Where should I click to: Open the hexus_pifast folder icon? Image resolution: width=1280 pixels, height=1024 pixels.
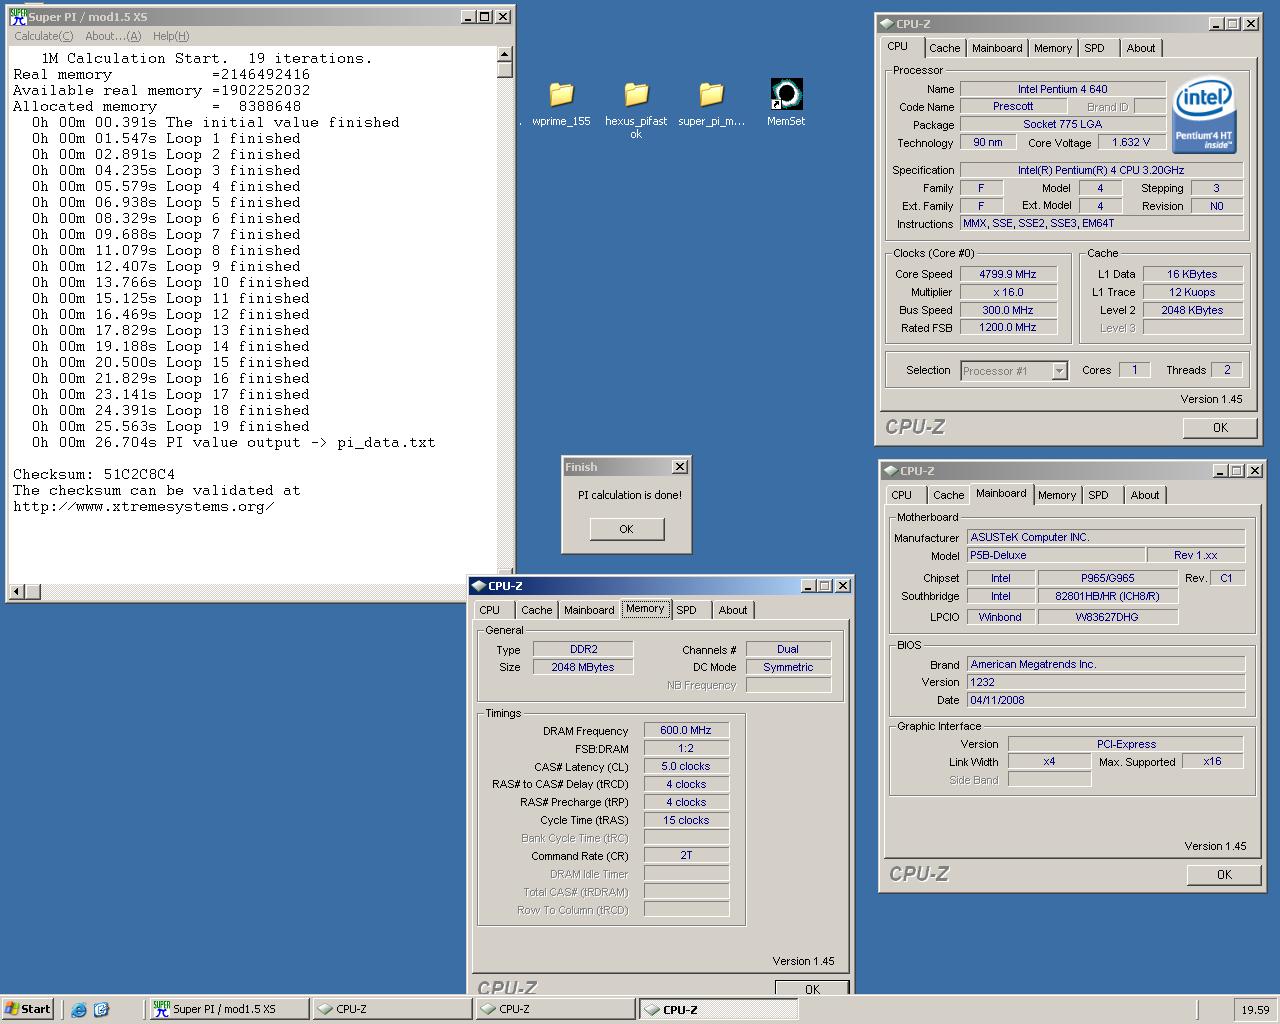pos(636,95)
